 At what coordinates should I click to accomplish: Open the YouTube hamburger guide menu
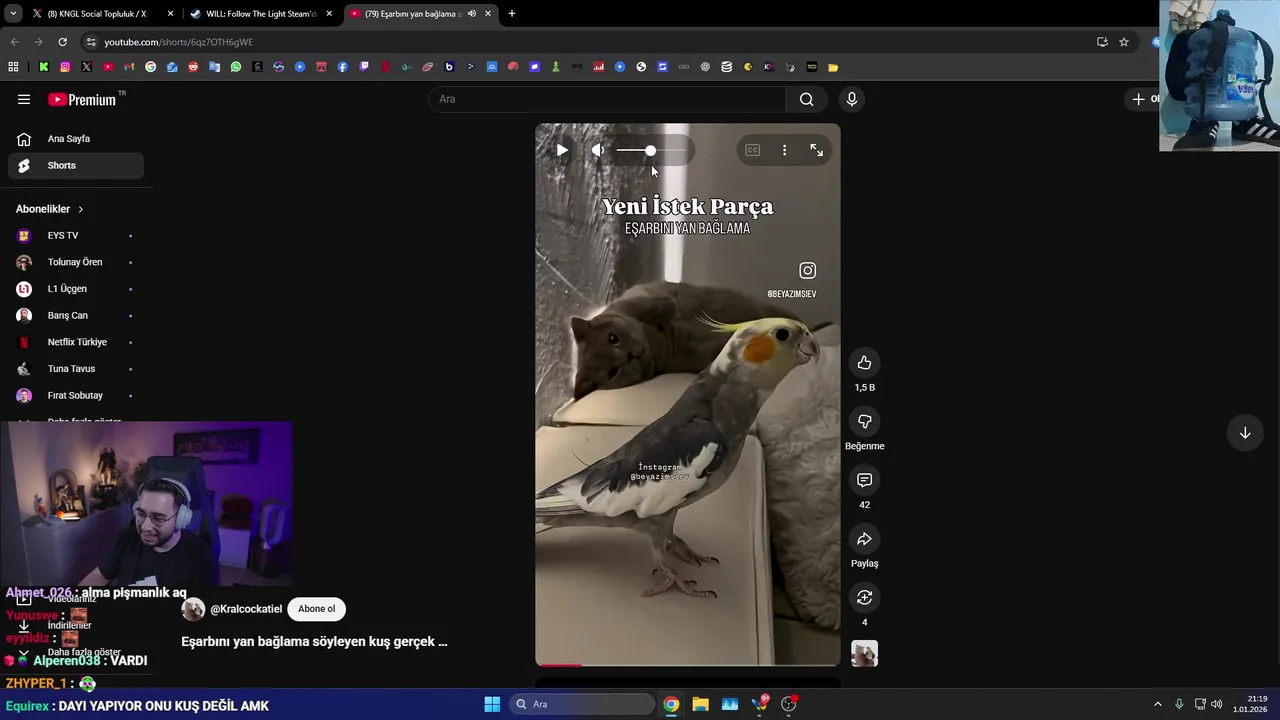(24, 99)
